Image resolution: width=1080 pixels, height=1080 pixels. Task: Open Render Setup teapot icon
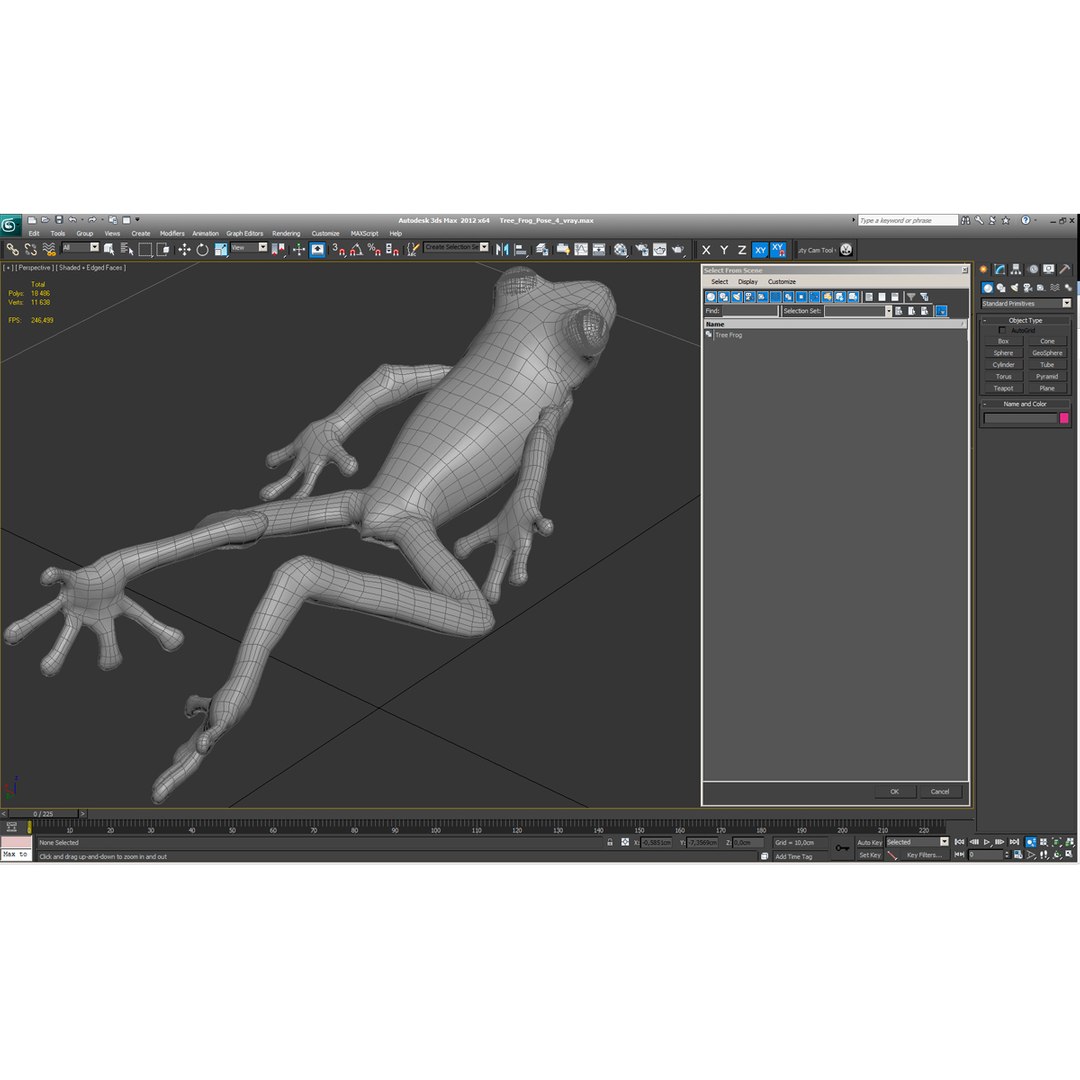click(x=641, y=249)
